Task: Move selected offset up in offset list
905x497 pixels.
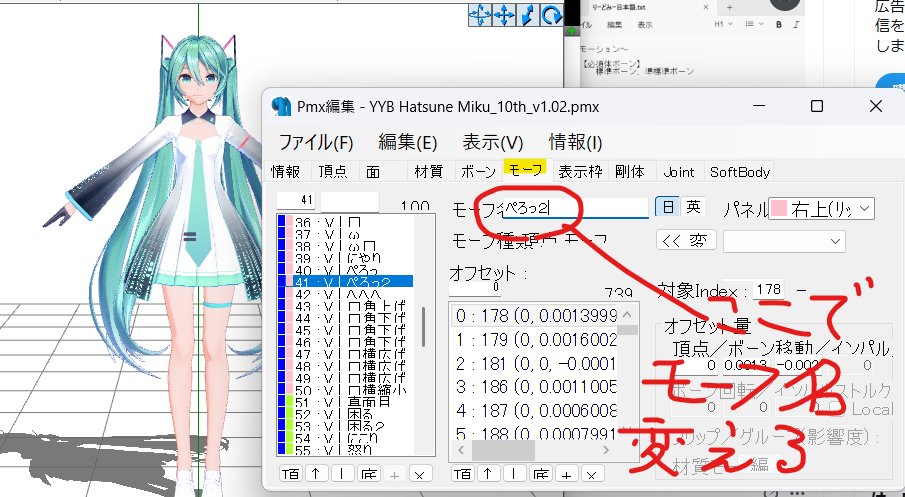Action: click(x=488, y=474)
